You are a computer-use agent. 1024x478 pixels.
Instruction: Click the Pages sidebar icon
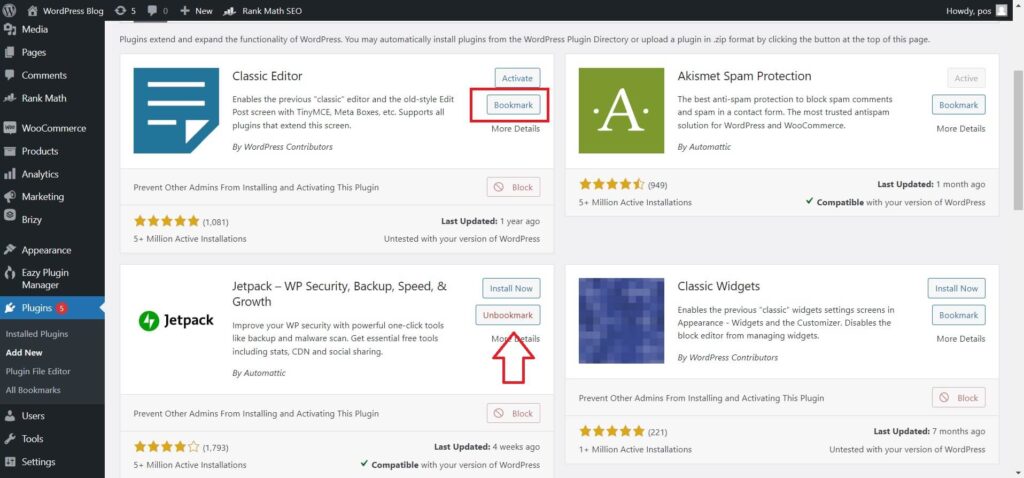tap(10, 52)
